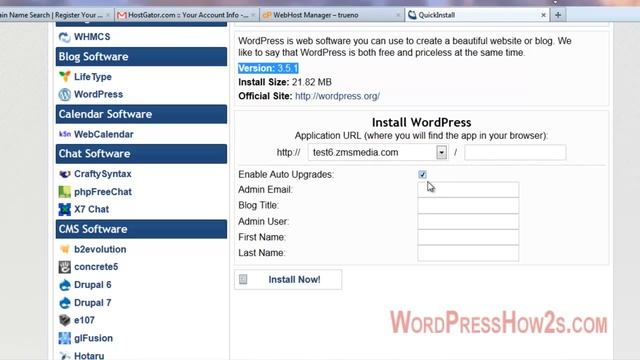Screen dimensions: 640x360
Task: Close the WebHost Manager tab
Action: pos(398,15)
